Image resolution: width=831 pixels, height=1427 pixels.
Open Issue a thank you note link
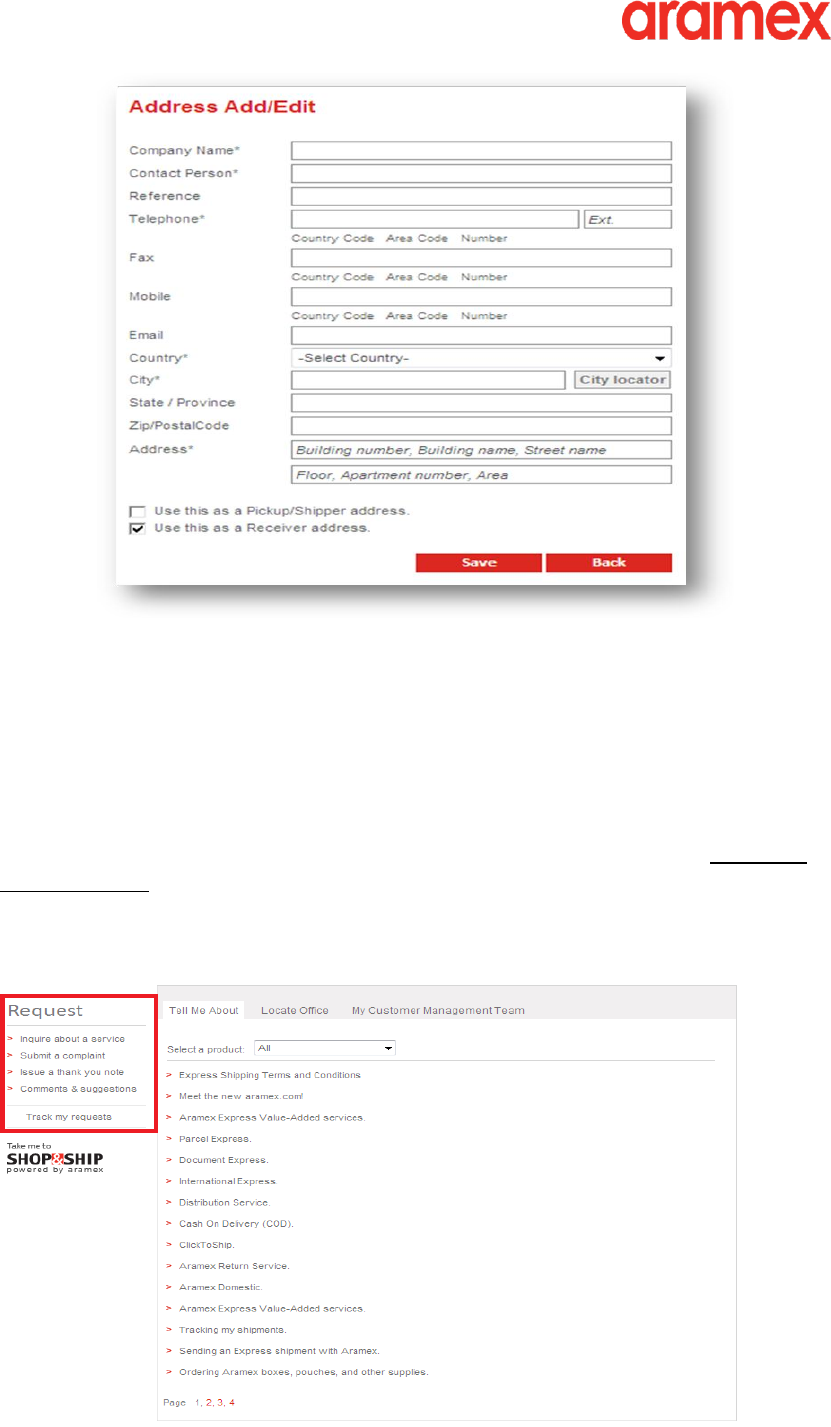point(72,1072)
